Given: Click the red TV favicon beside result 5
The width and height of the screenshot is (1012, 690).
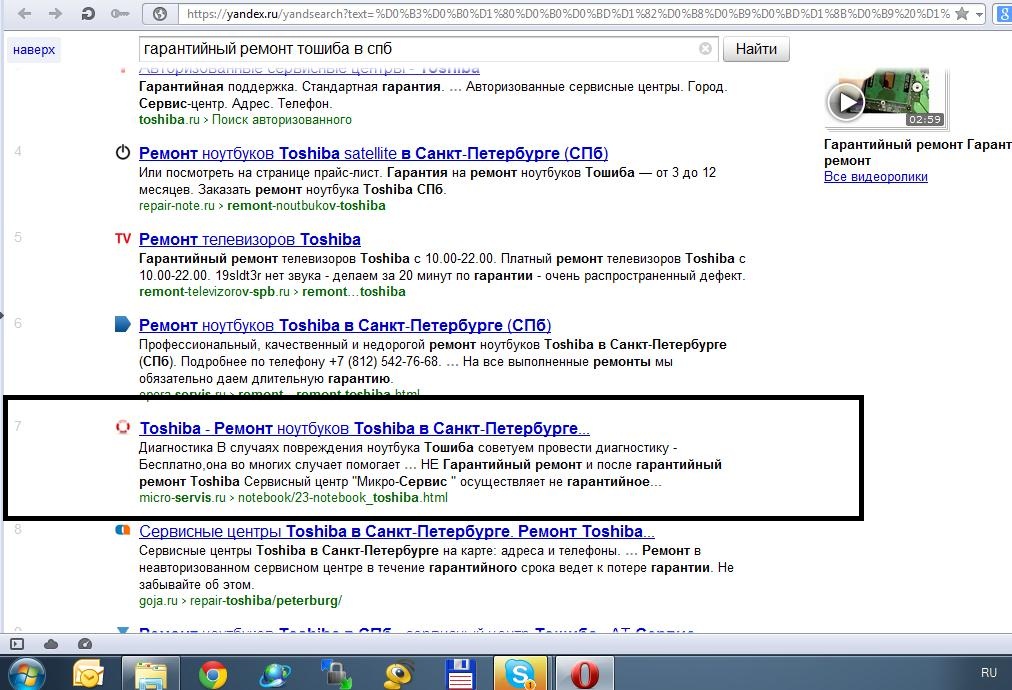Looking at the screenshot, I should tap(123, 239).
